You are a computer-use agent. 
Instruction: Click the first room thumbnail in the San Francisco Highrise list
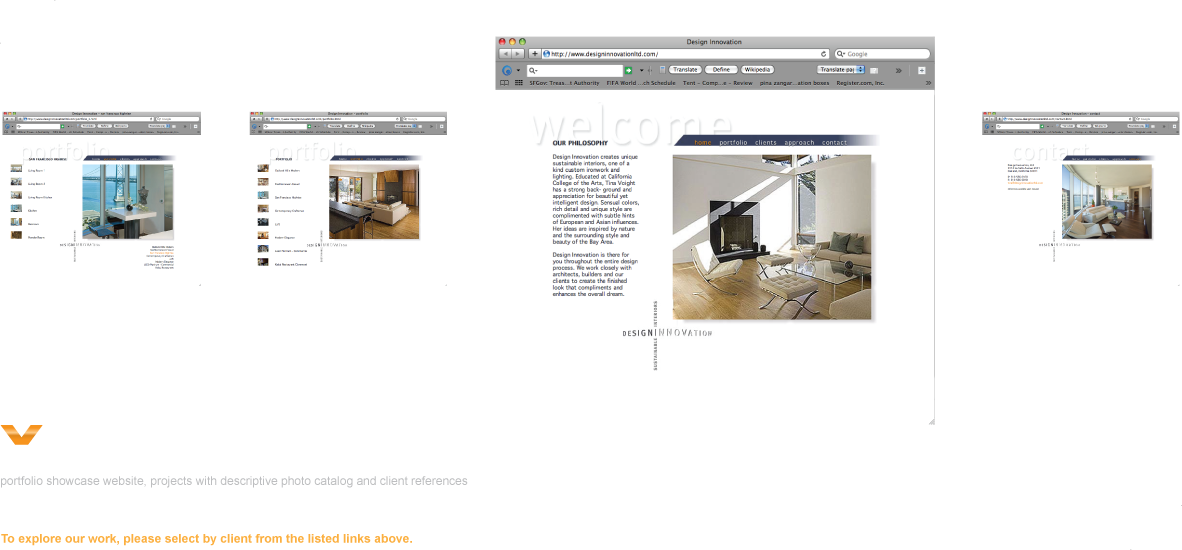coord(16,170)
